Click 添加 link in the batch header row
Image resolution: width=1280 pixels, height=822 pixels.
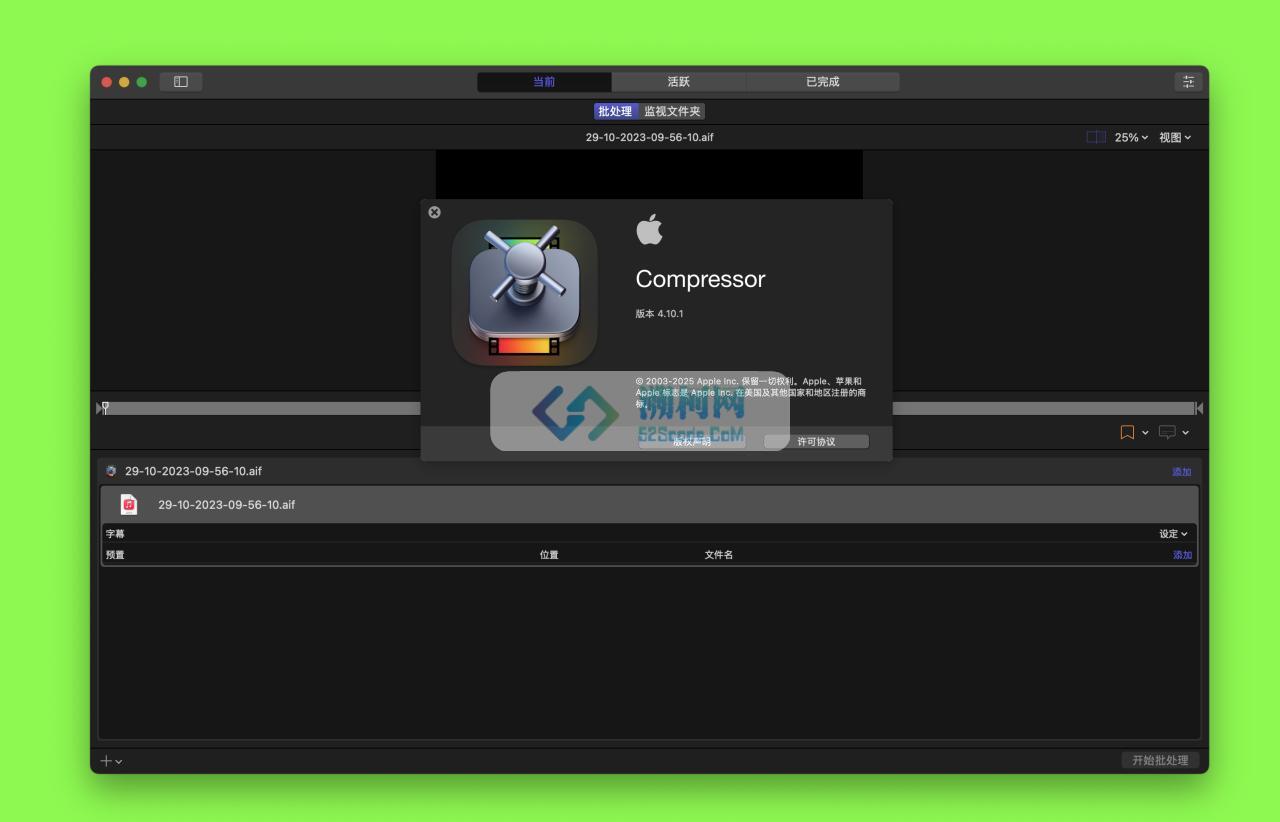(x=1182, y=472)
